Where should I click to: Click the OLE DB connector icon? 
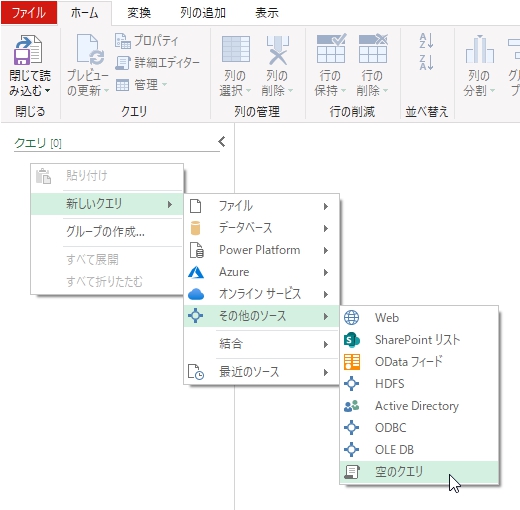(351, 450)
